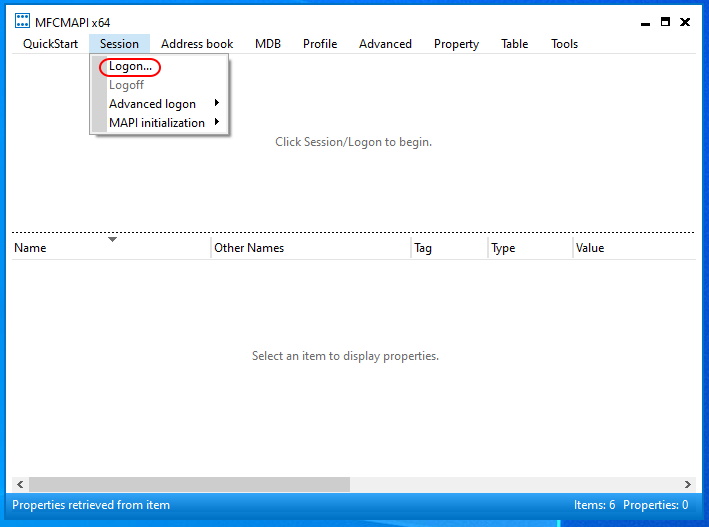This screenshot has width=709, height=527.
Task: Open the Advanced menu
Action: [385, 44]
